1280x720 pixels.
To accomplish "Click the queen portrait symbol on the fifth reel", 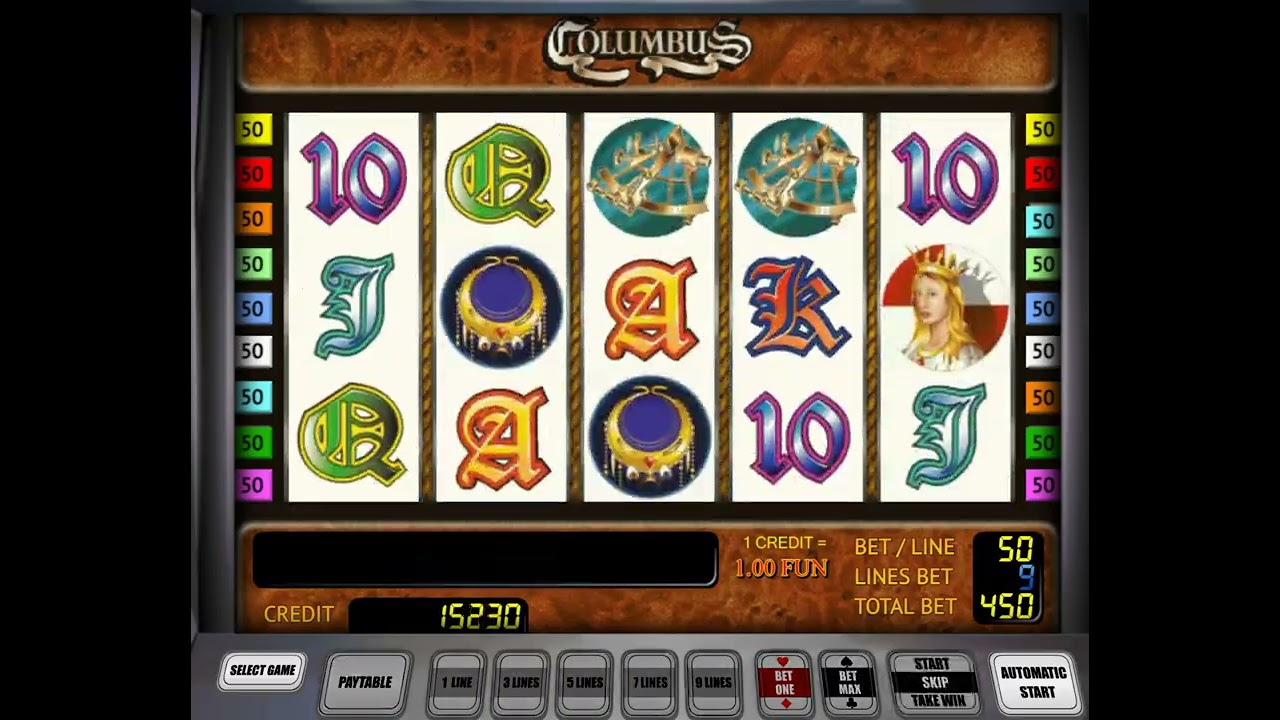I will coord(946,306).
